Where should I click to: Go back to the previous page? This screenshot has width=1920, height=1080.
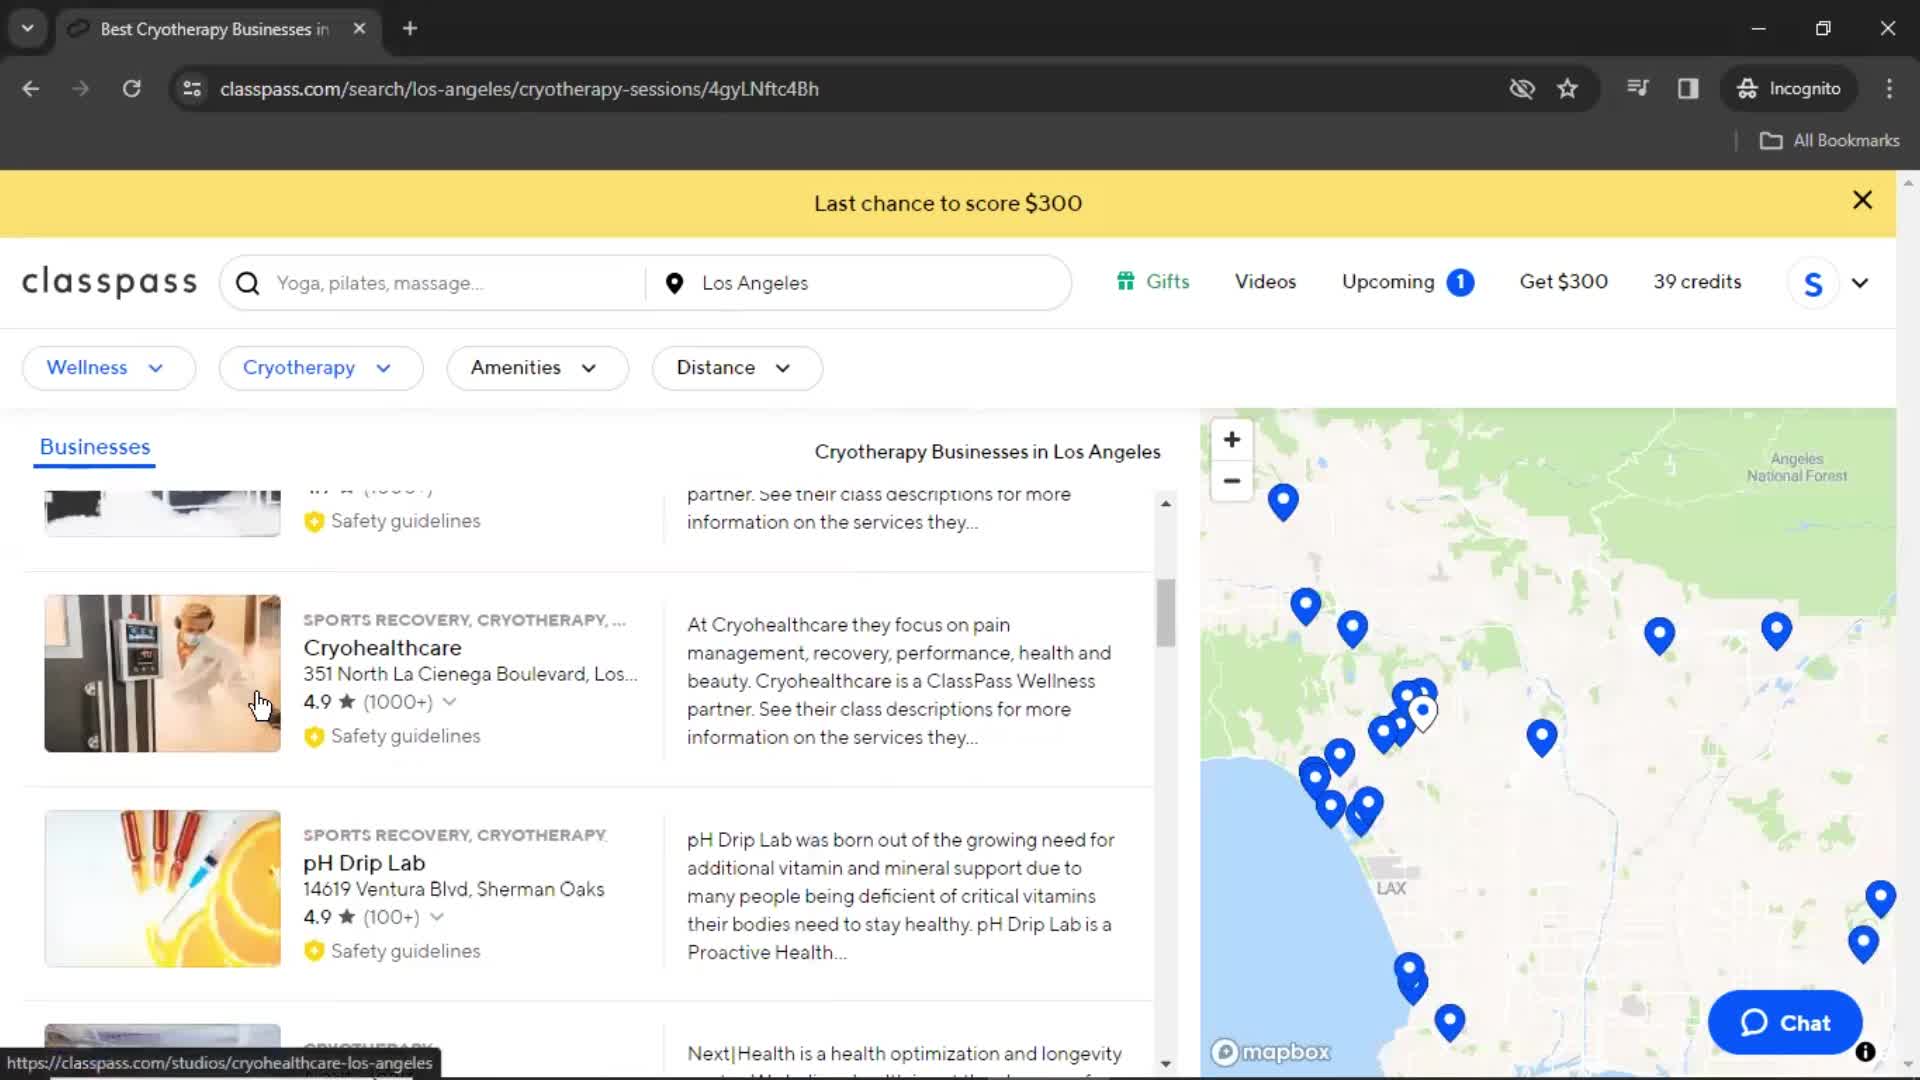[31, 89]
